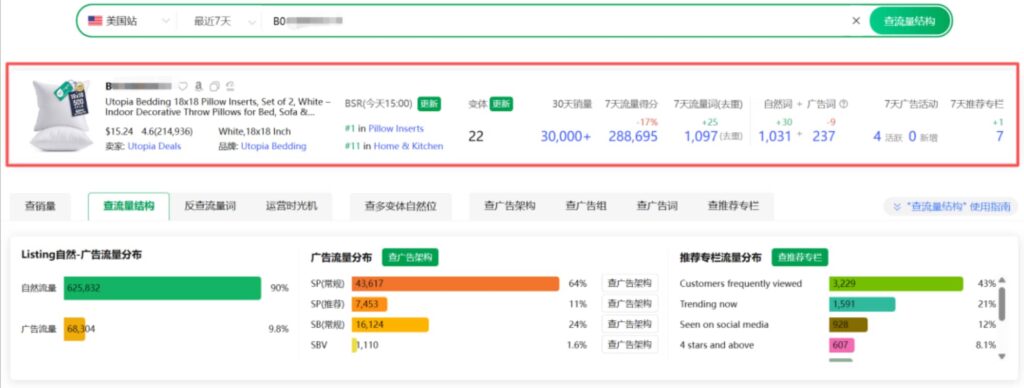Click the help question icon next to 广告词

(843, 104)
